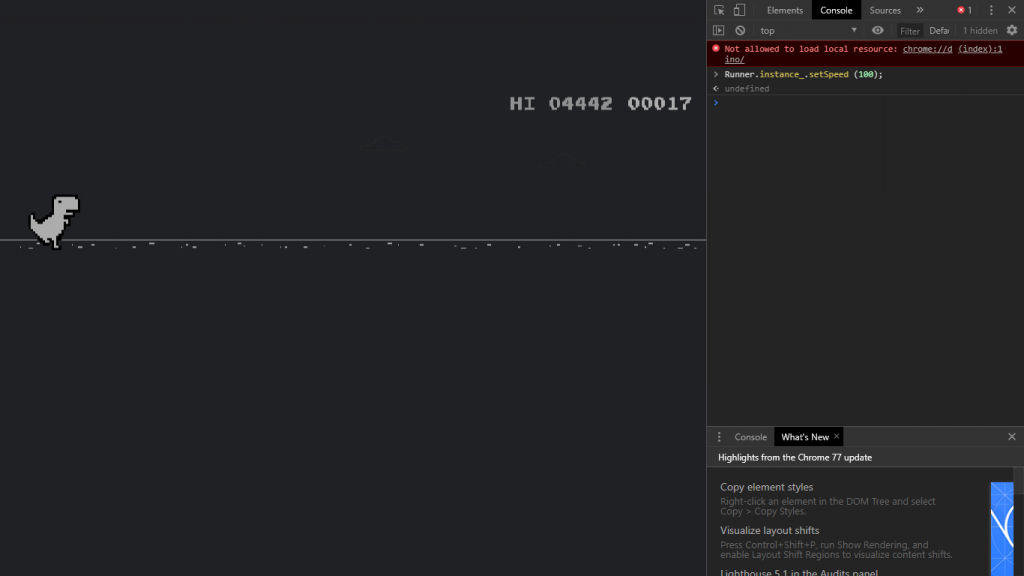
Task: Click the red error count indicator
Action: (965, 10)
